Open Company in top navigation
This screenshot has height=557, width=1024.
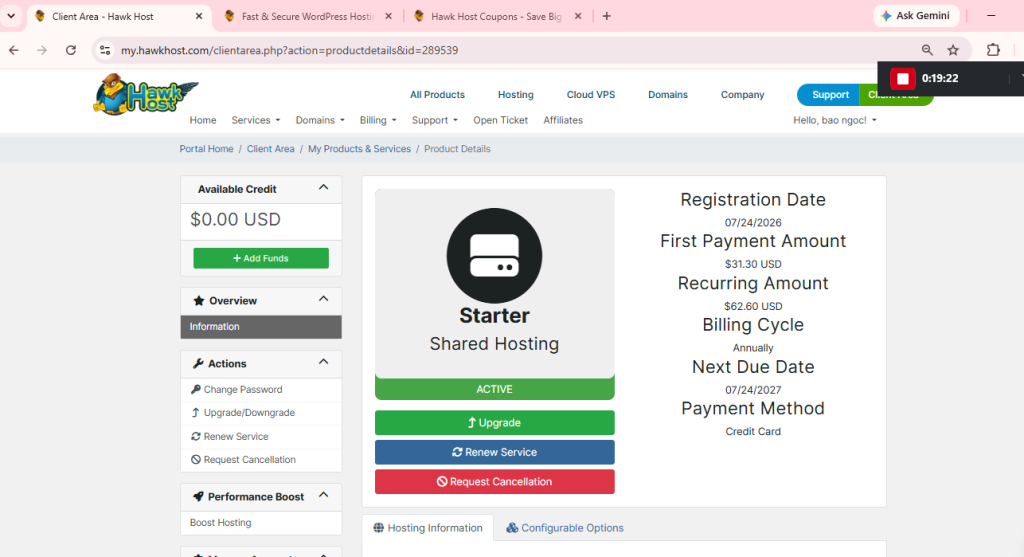[743, 95]
